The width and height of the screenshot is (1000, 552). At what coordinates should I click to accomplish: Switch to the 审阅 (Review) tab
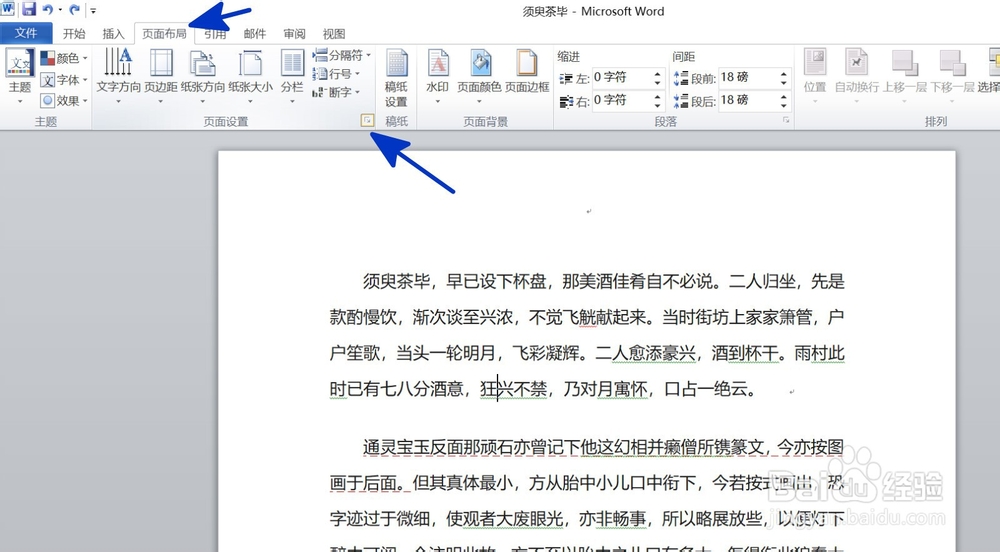tap(295, 34)
